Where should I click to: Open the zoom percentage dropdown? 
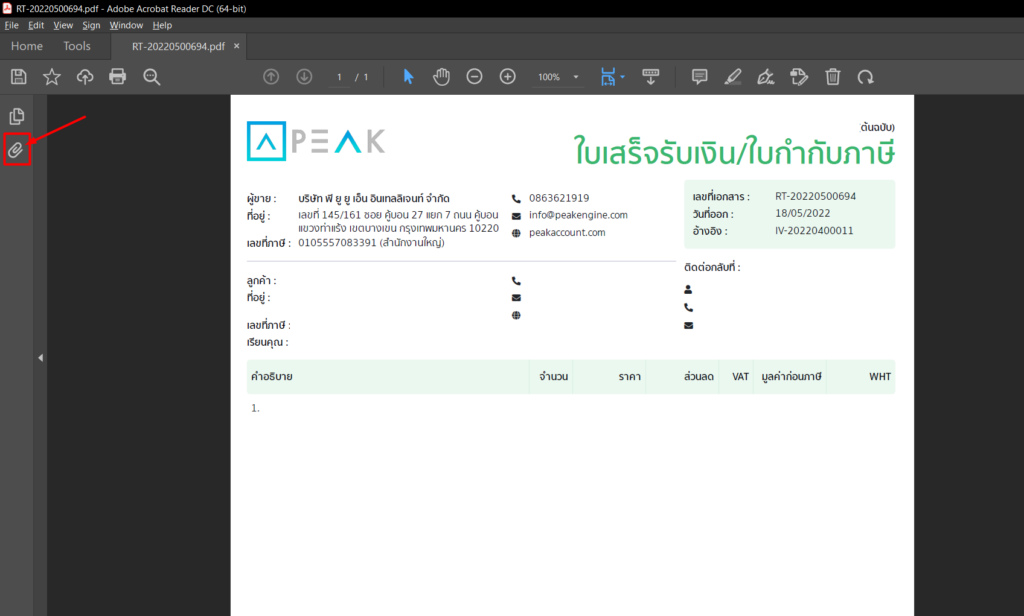tap(574, 76)
